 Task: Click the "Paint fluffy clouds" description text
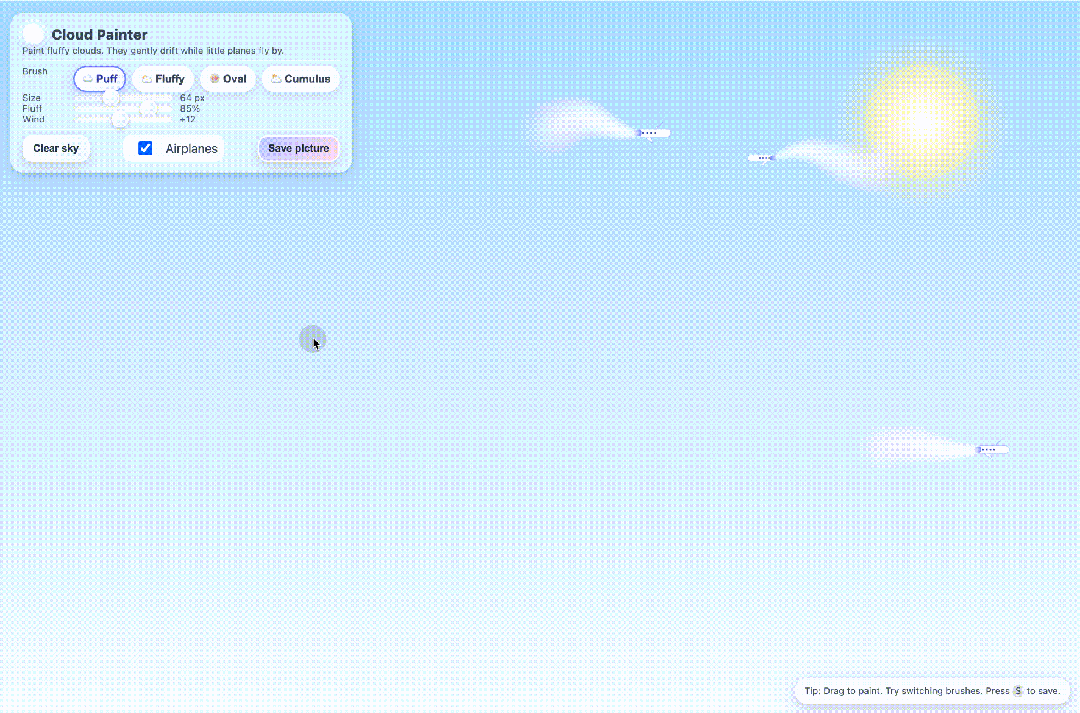coord(153,50)
